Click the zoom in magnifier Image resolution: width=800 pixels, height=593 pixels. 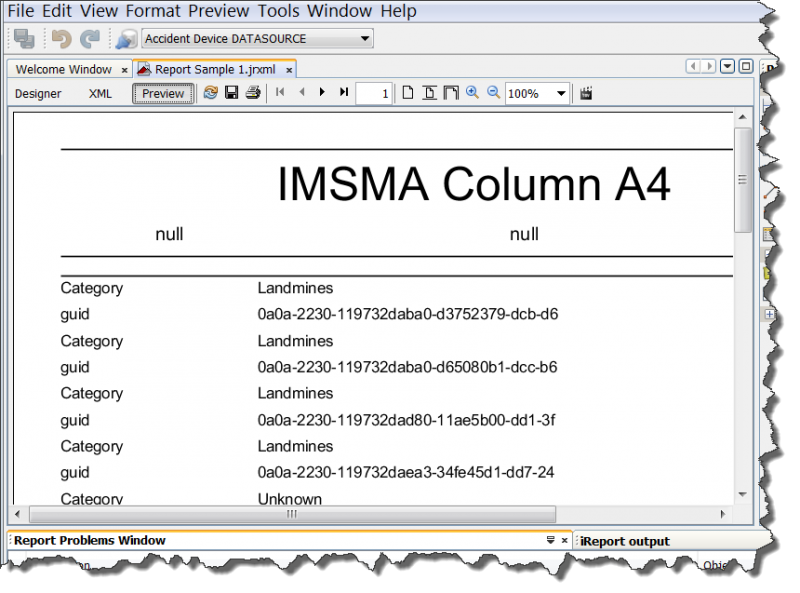pyautogui.click(x=472, y=93)
